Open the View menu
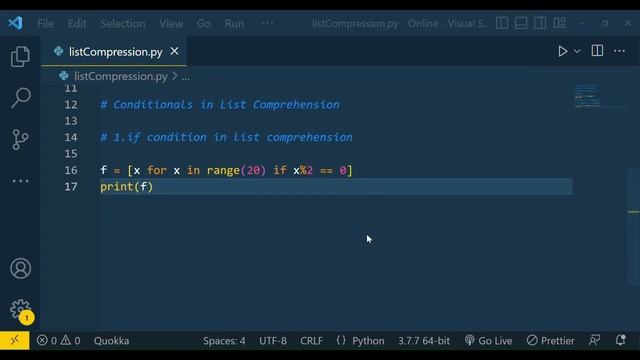Image resolution: width=640 pixels, height=360 pixels. pyautogui.click(x=171, y=24)
